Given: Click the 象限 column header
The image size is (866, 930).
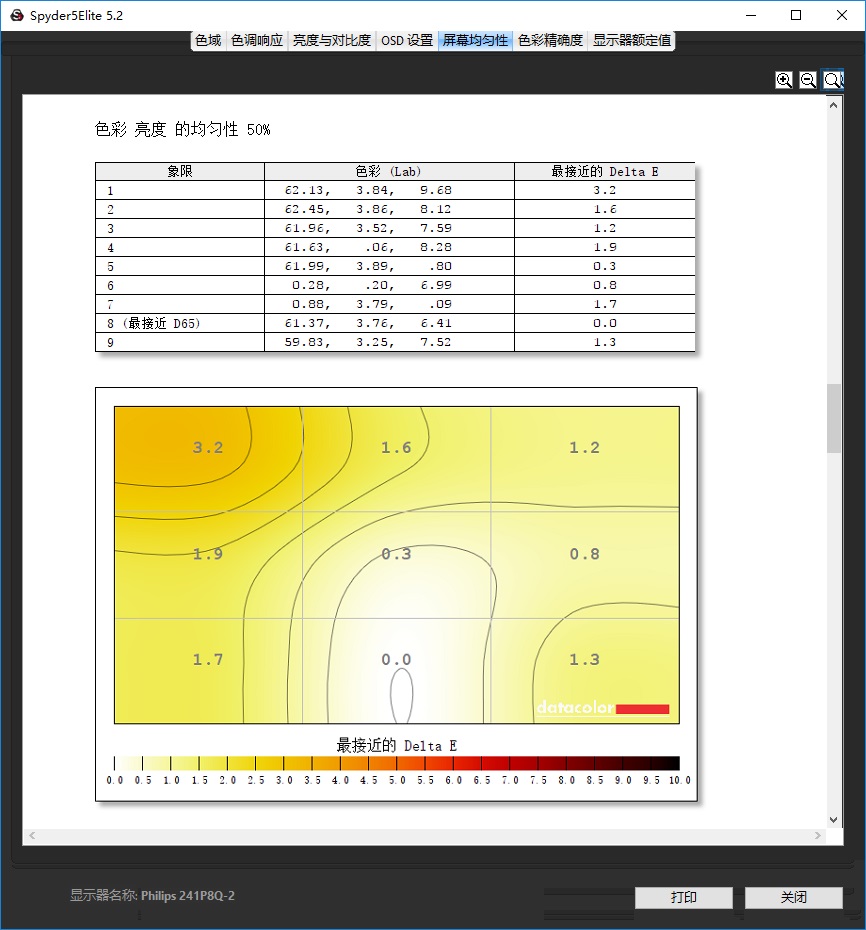Looking at the screenshot, I should 180,171.
